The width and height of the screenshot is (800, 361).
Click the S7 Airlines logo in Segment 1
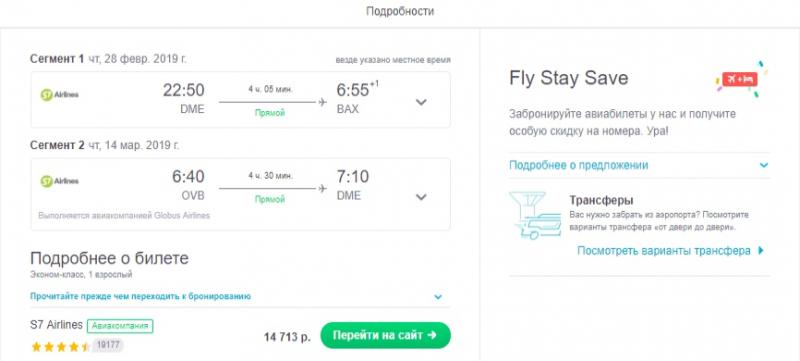(x=59, y=94)
